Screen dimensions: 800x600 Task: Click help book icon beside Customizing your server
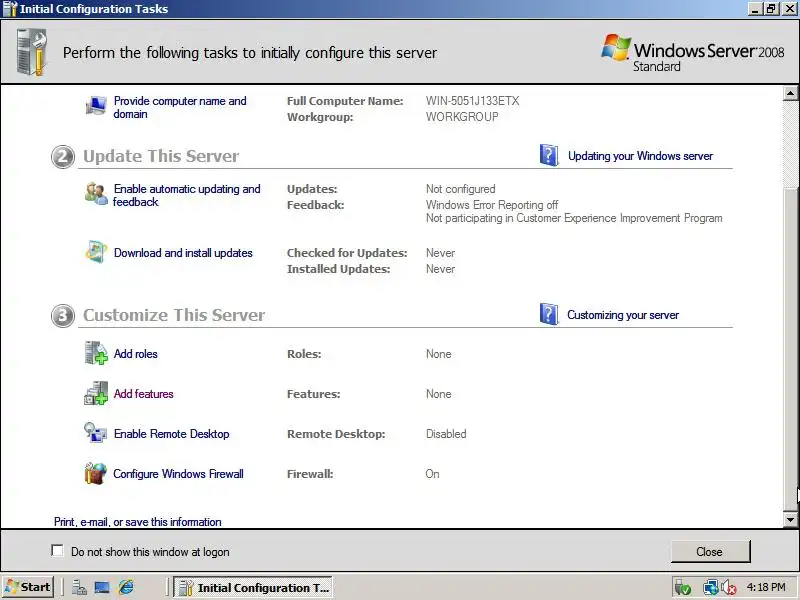pyautogui.click(x=549, y=314)
